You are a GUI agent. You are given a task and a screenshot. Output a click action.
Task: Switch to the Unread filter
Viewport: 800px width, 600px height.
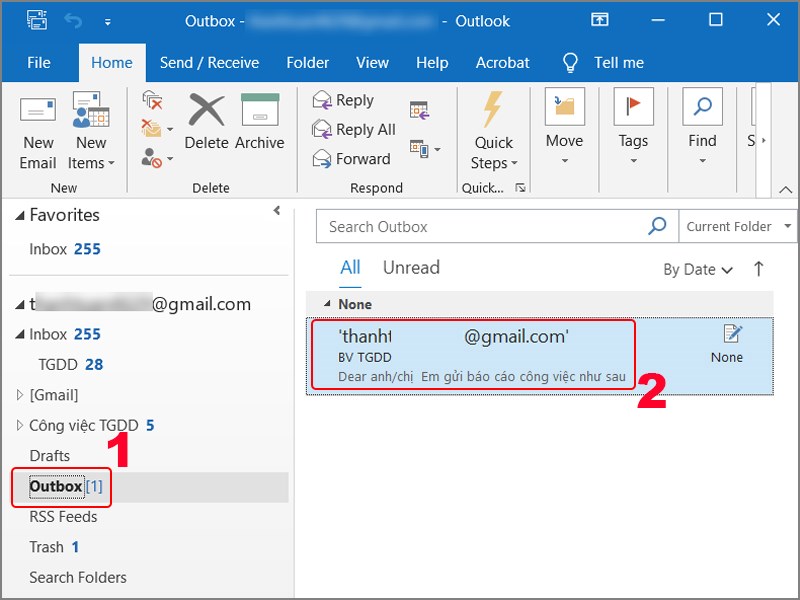click(x=411, y=267)
